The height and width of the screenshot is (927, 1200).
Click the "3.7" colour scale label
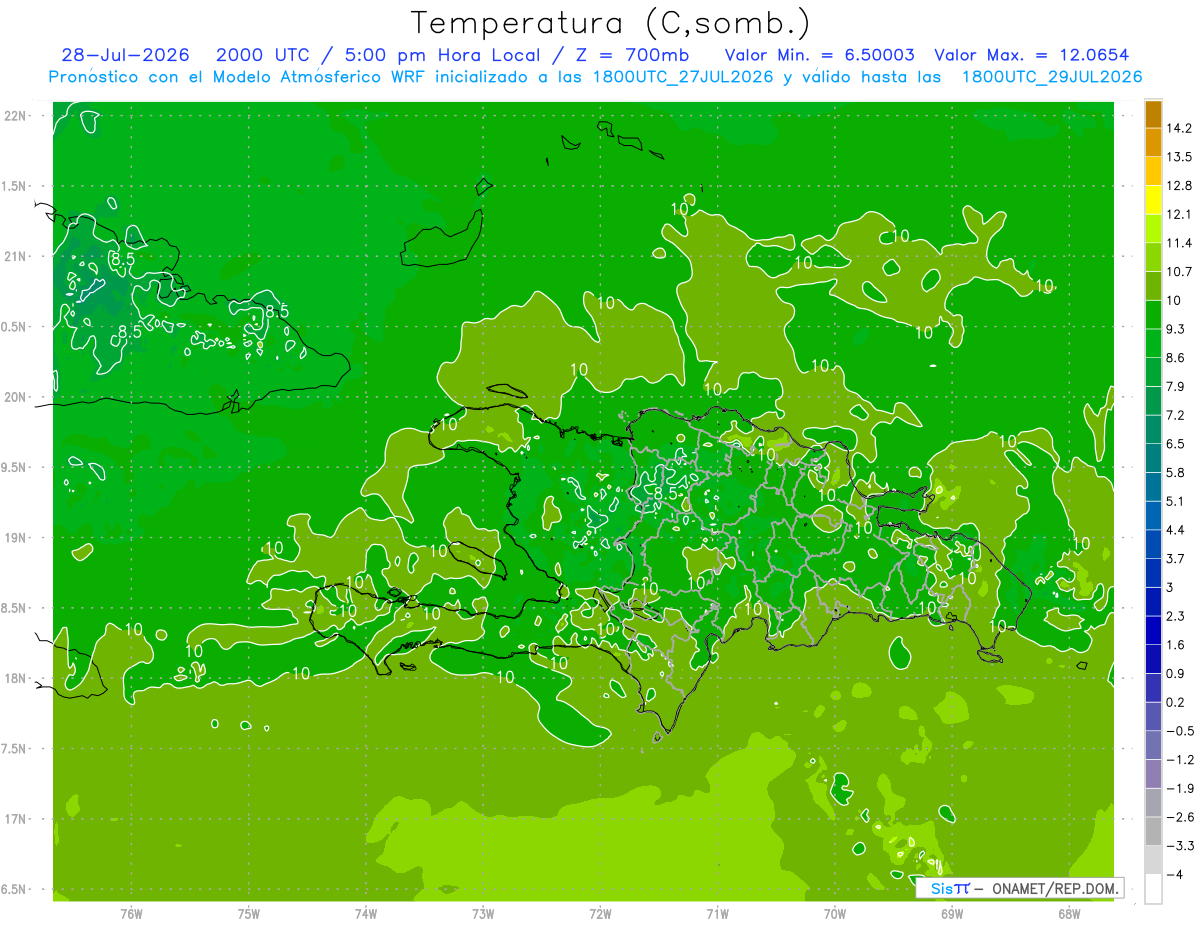tap(1176, 558)
